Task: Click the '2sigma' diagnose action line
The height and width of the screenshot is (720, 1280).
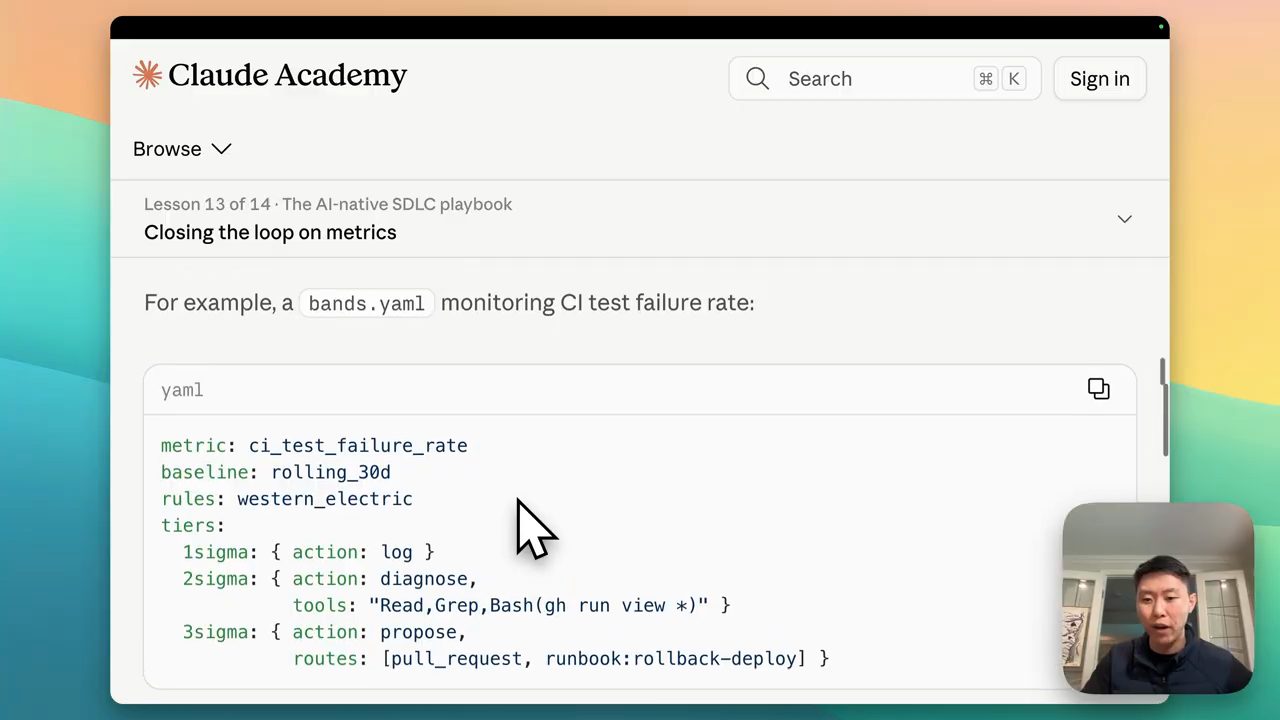Action: coord(330,579)
